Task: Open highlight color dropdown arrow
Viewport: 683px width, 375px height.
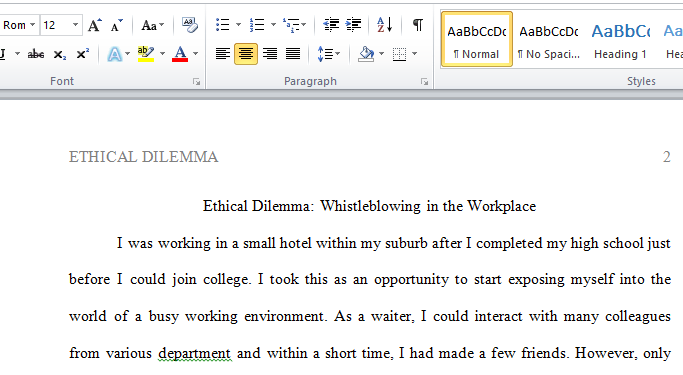Action: click(162, 54)
